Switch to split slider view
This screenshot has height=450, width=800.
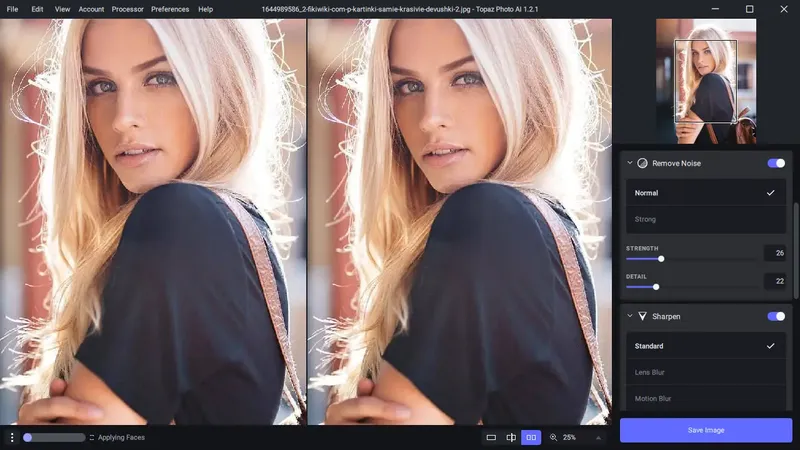[x=511, y=437]
